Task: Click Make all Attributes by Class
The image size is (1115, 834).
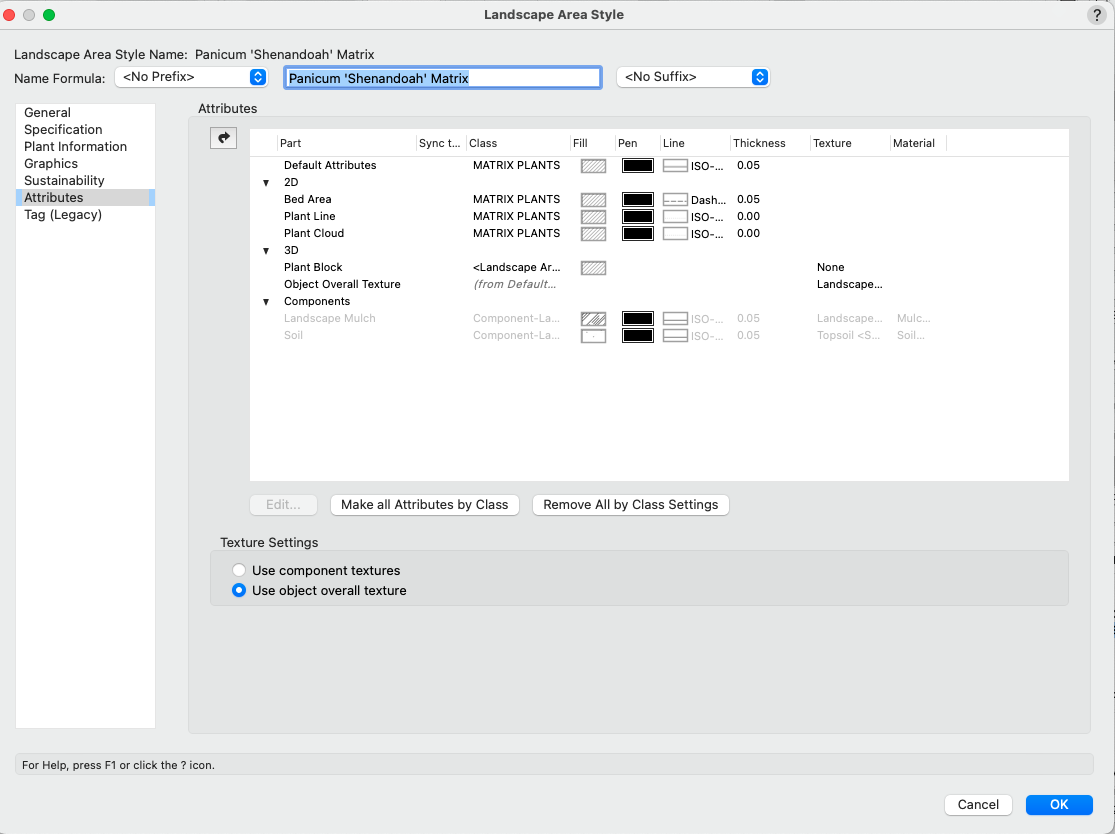Action: point(424,505)
